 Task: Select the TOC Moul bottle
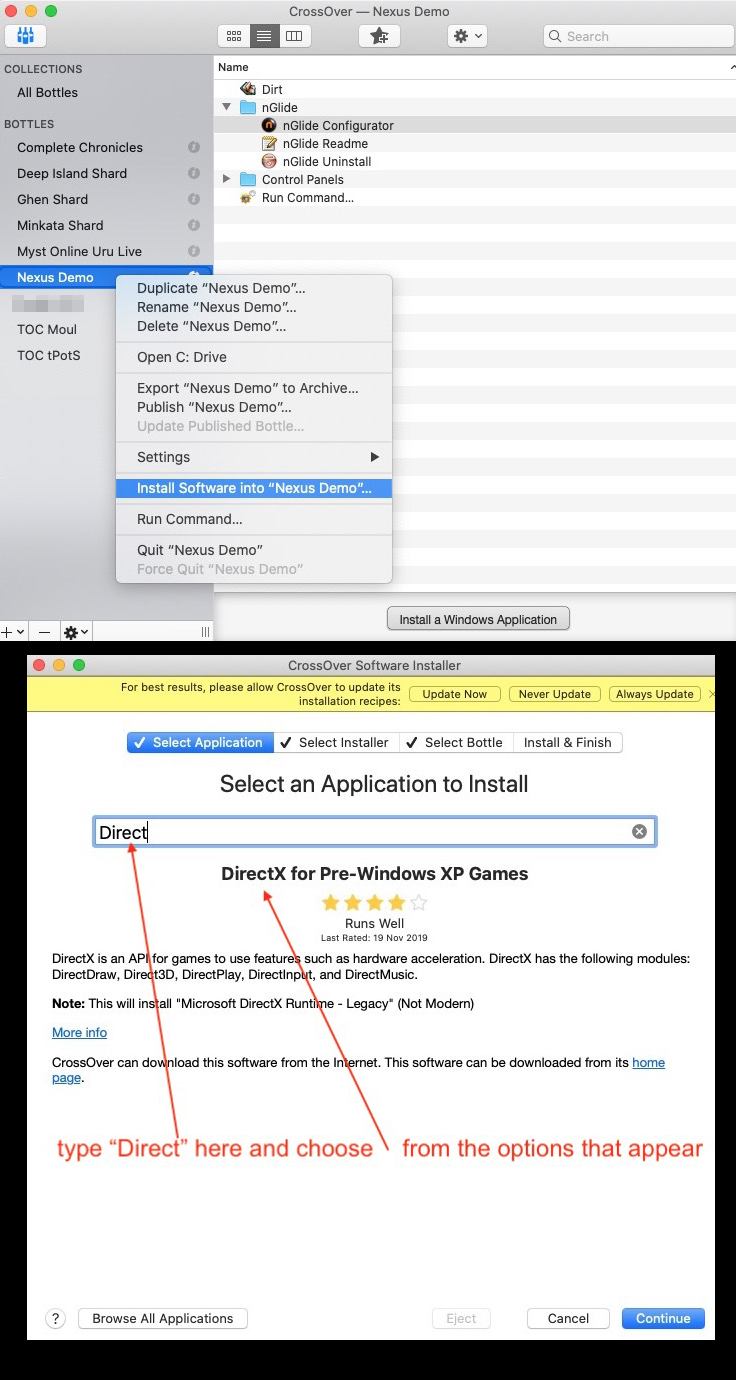(x=47, y=329)
